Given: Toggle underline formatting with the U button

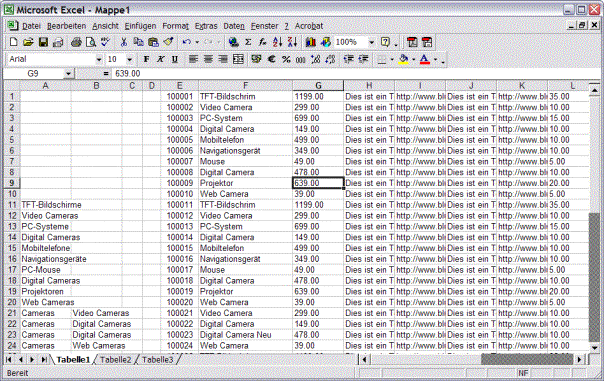Looking at the screenshot, I should 175,59.
